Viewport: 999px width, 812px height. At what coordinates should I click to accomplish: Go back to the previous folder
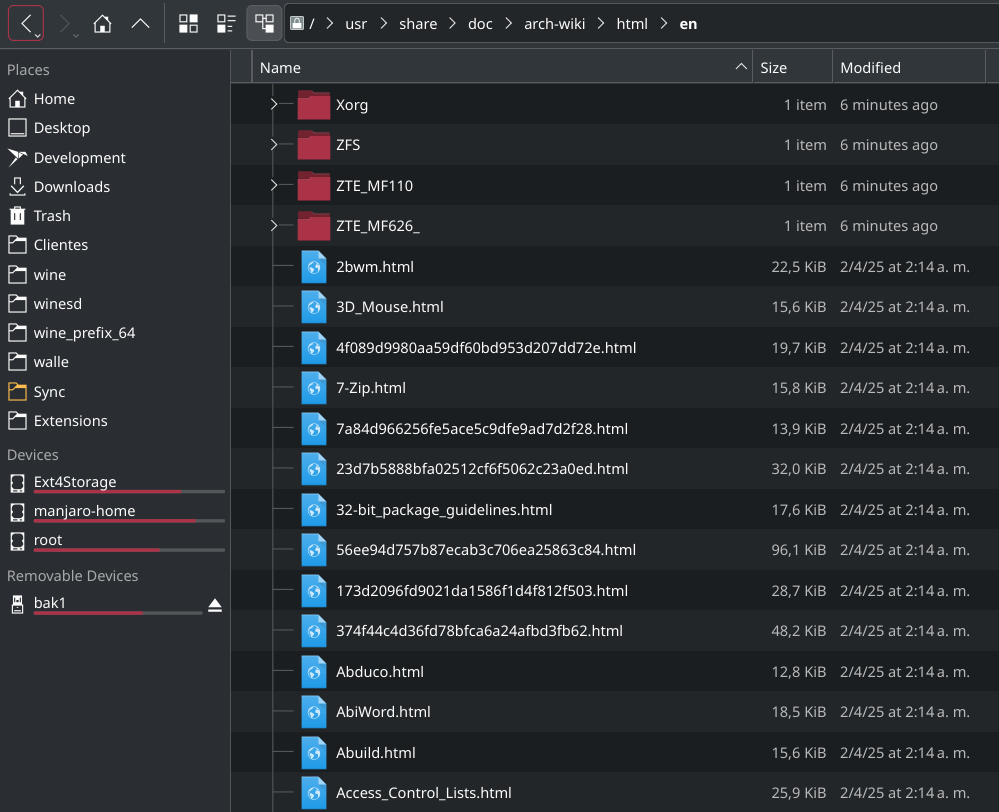[26, 24]
